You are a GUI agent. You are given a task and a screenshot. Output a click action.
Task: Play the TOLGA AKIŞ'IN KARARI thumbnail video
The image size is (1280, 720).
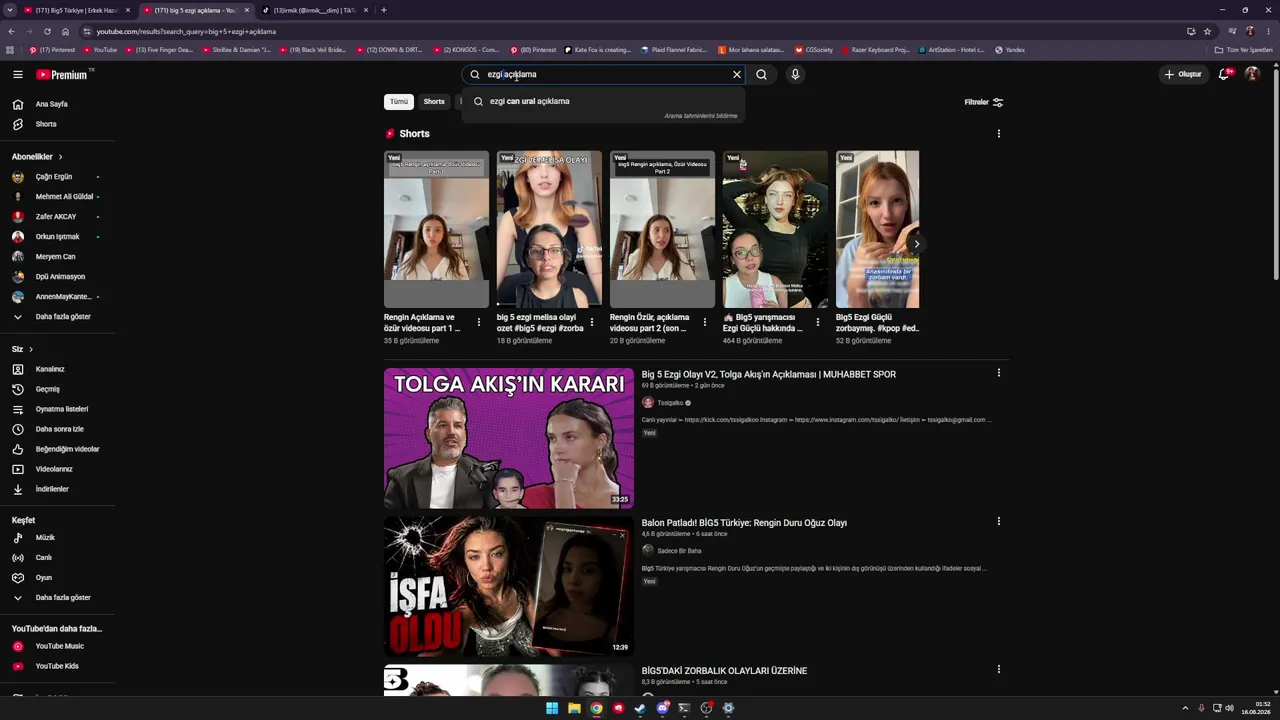(509, 438)
